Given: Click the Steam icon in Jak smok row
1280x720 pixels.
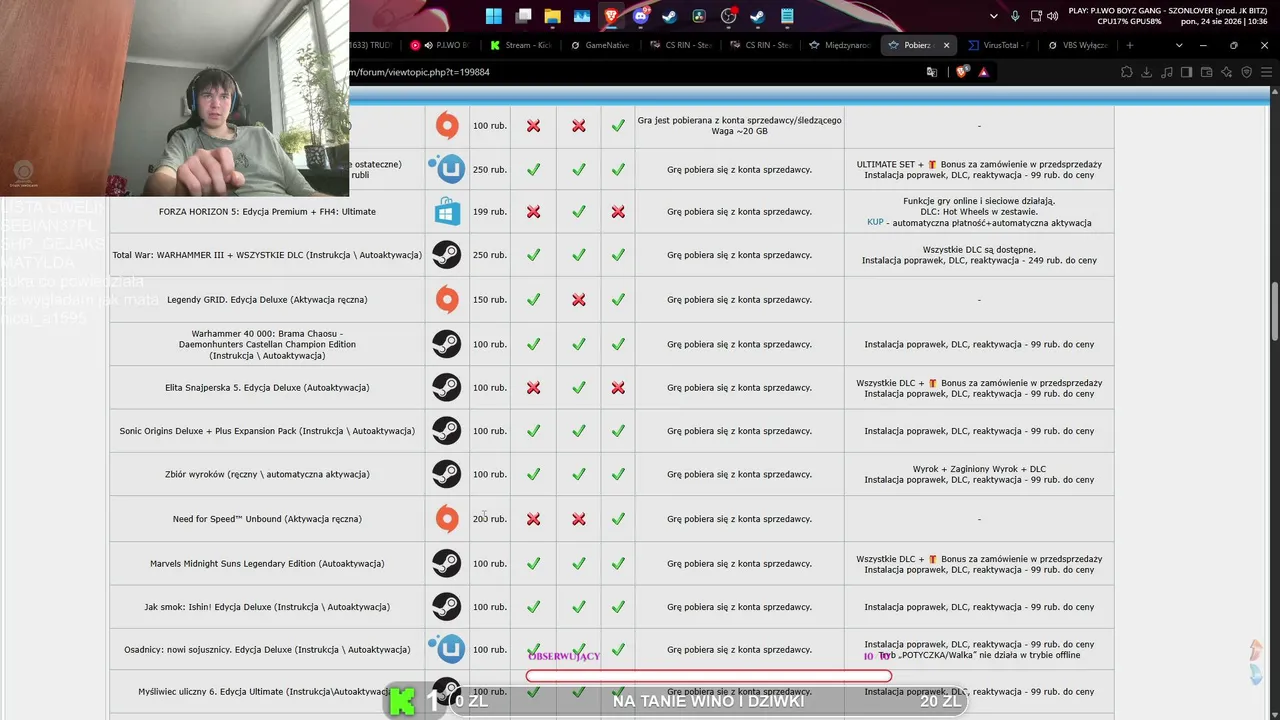Looking at the screenshot, I should point(447,607).
